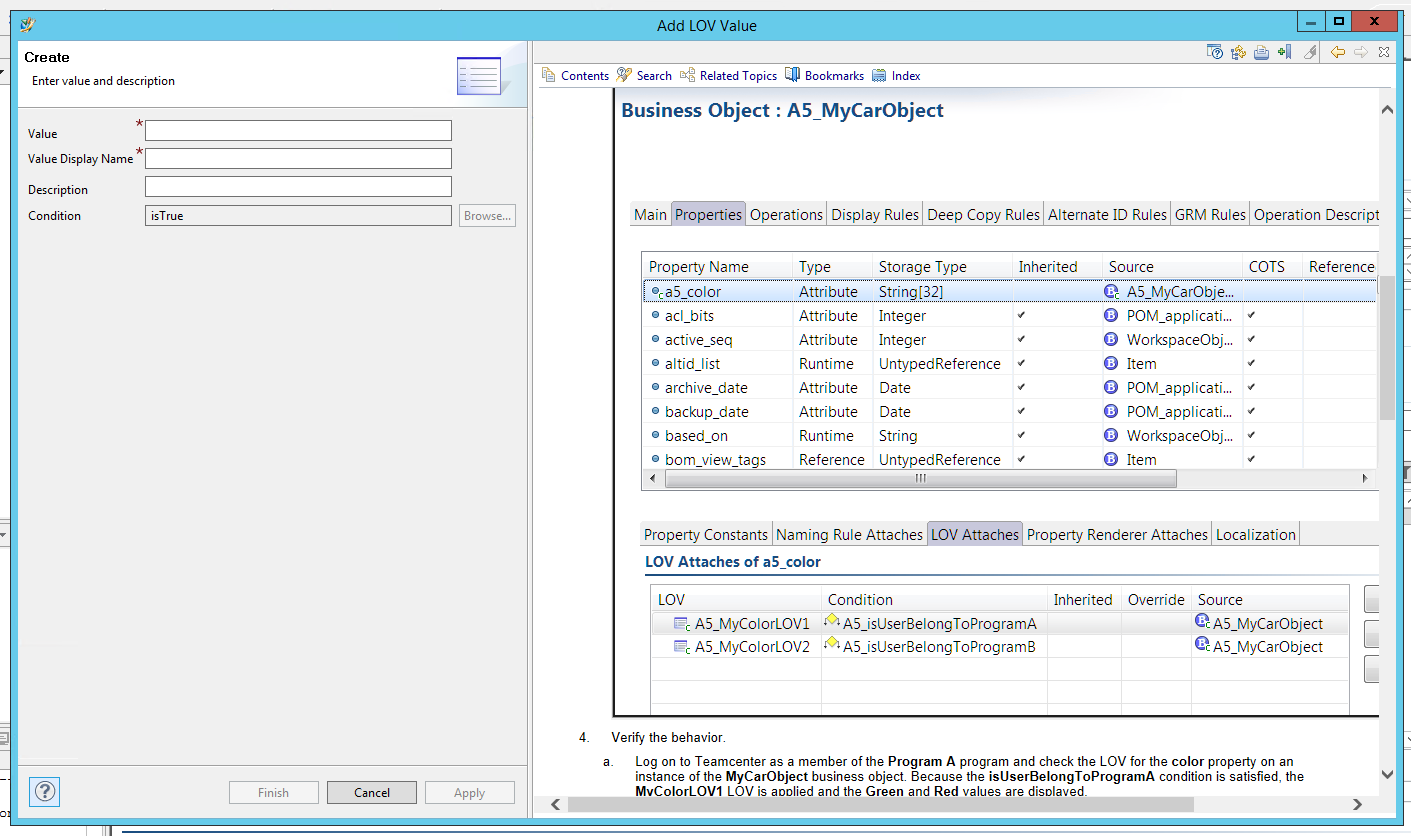Click the archive_date property name

tap(706, 387)
